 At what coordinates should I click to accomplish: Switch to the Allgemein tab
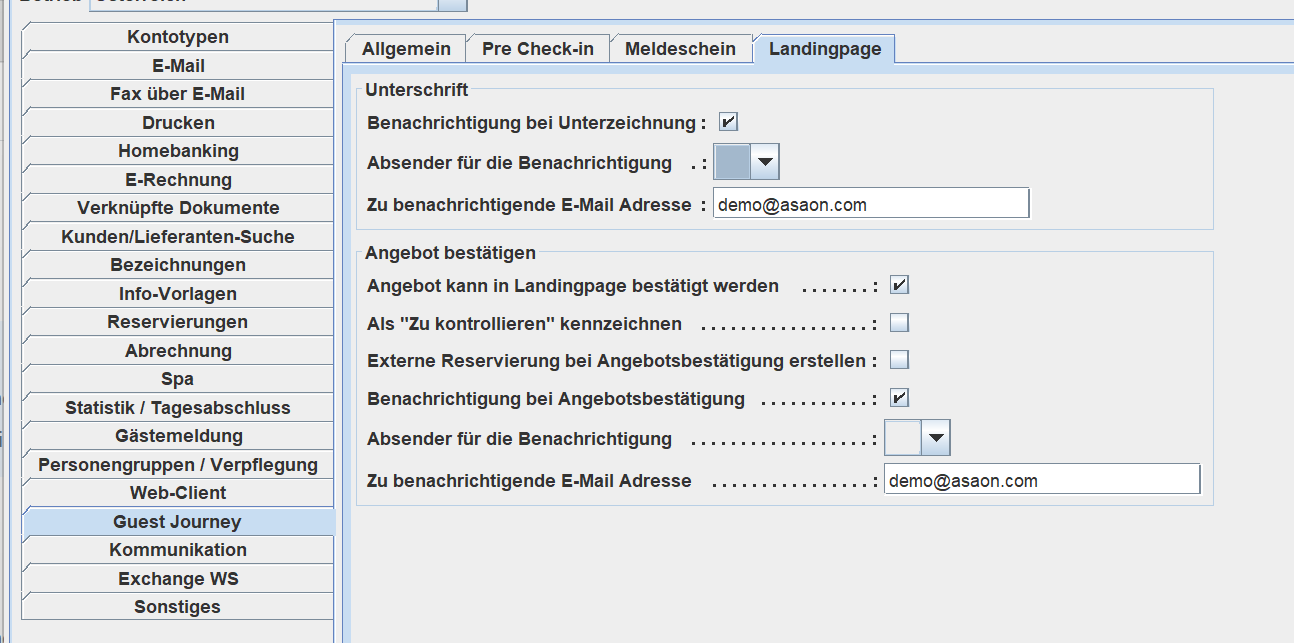pos(406,49)
